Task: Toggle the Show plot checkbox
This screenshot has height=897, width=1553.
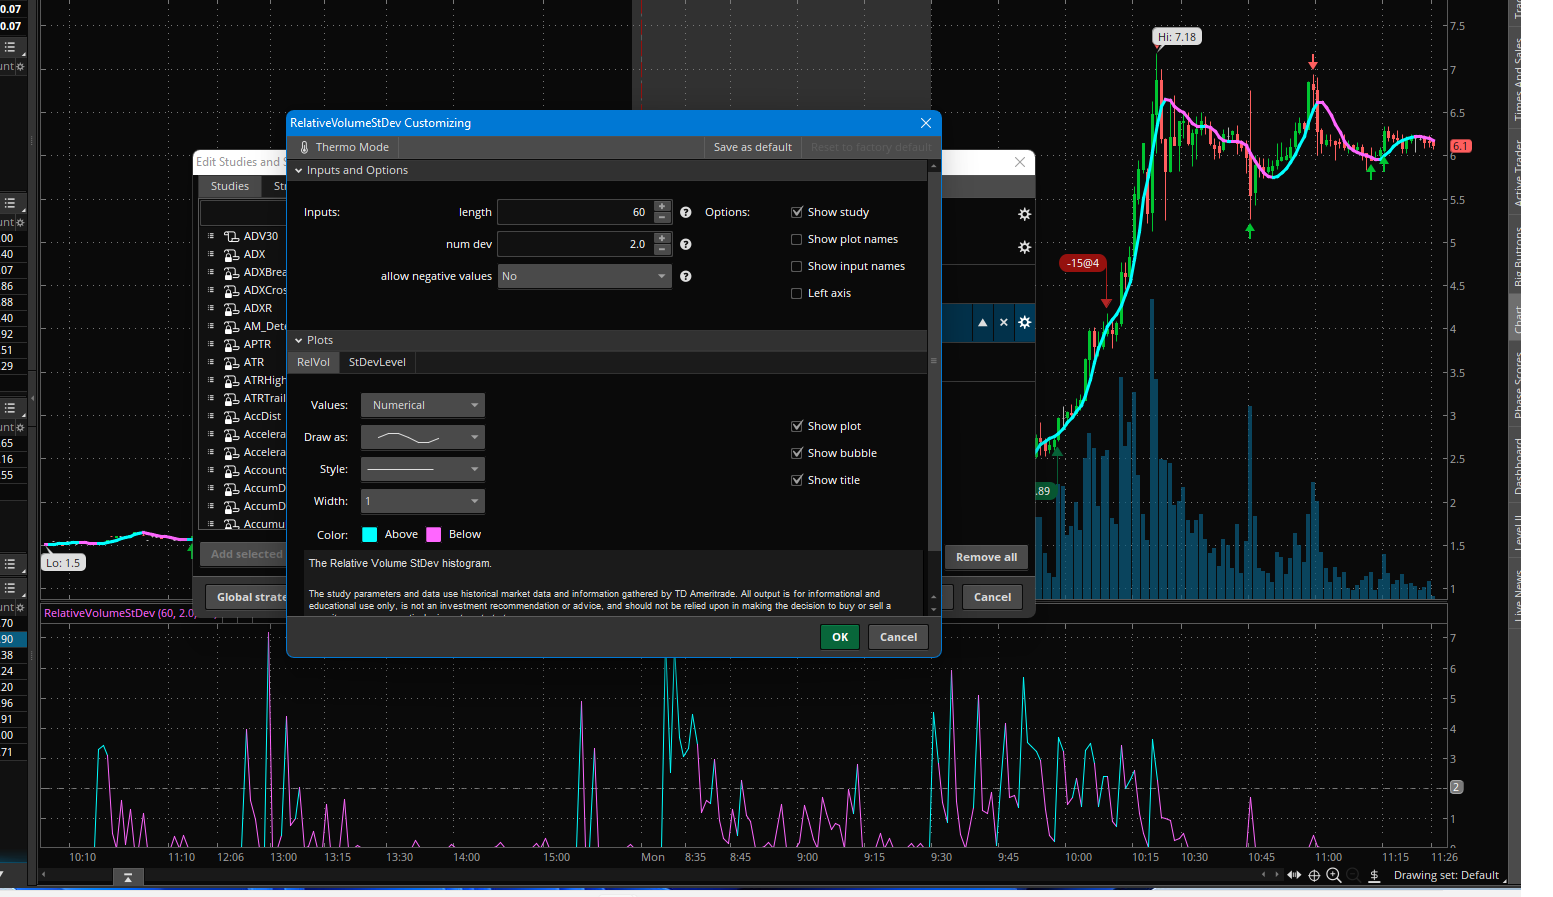Action: pos(797,426)
